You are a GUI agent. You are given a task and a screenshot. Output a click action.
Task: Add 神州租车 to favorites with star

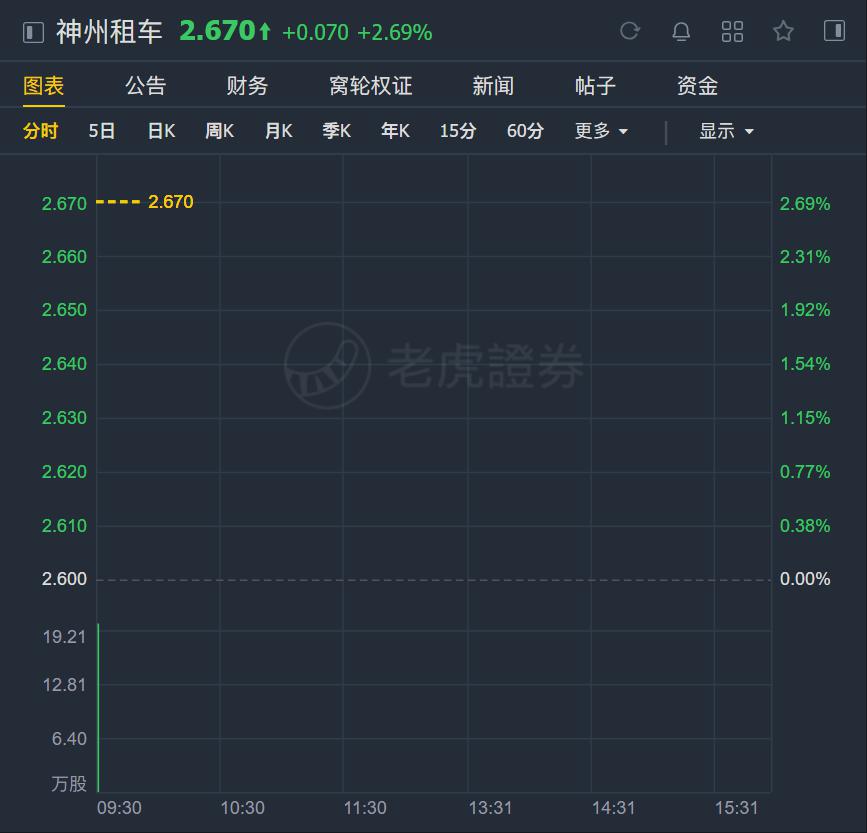tap(783, 31)
